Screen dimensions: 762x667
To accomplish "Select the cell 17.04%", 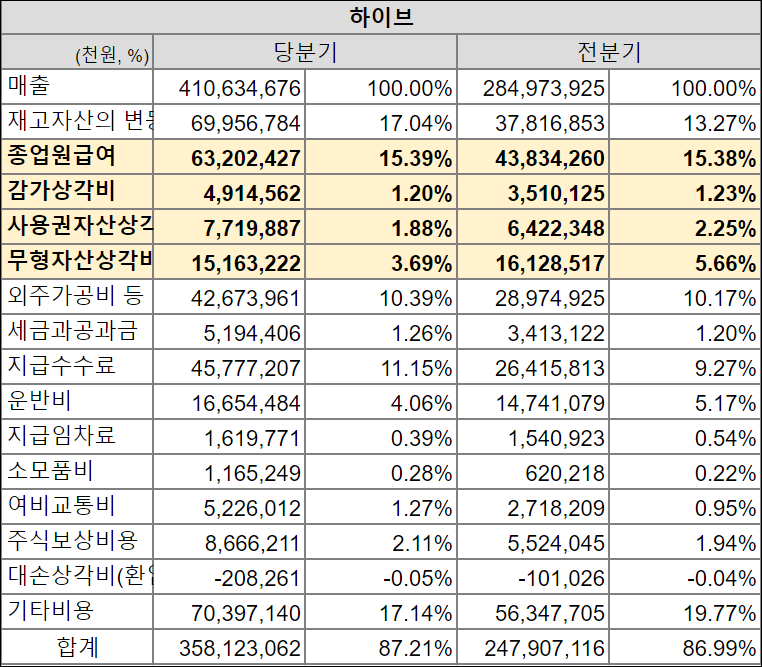I will (x=381, y=121).
